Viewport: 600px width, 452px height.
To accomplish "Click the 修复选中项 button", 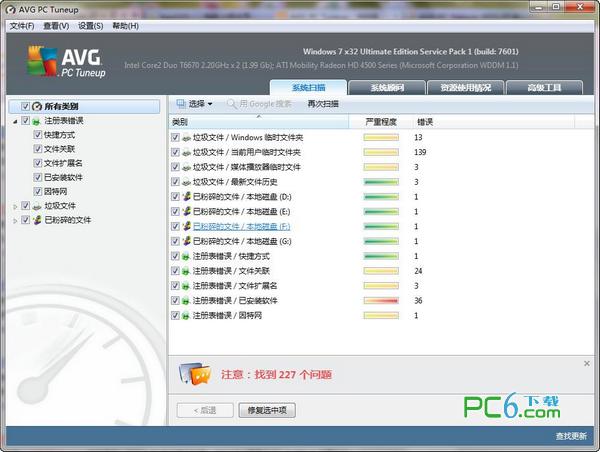I will pyautogui.click(x=267, y=410).
